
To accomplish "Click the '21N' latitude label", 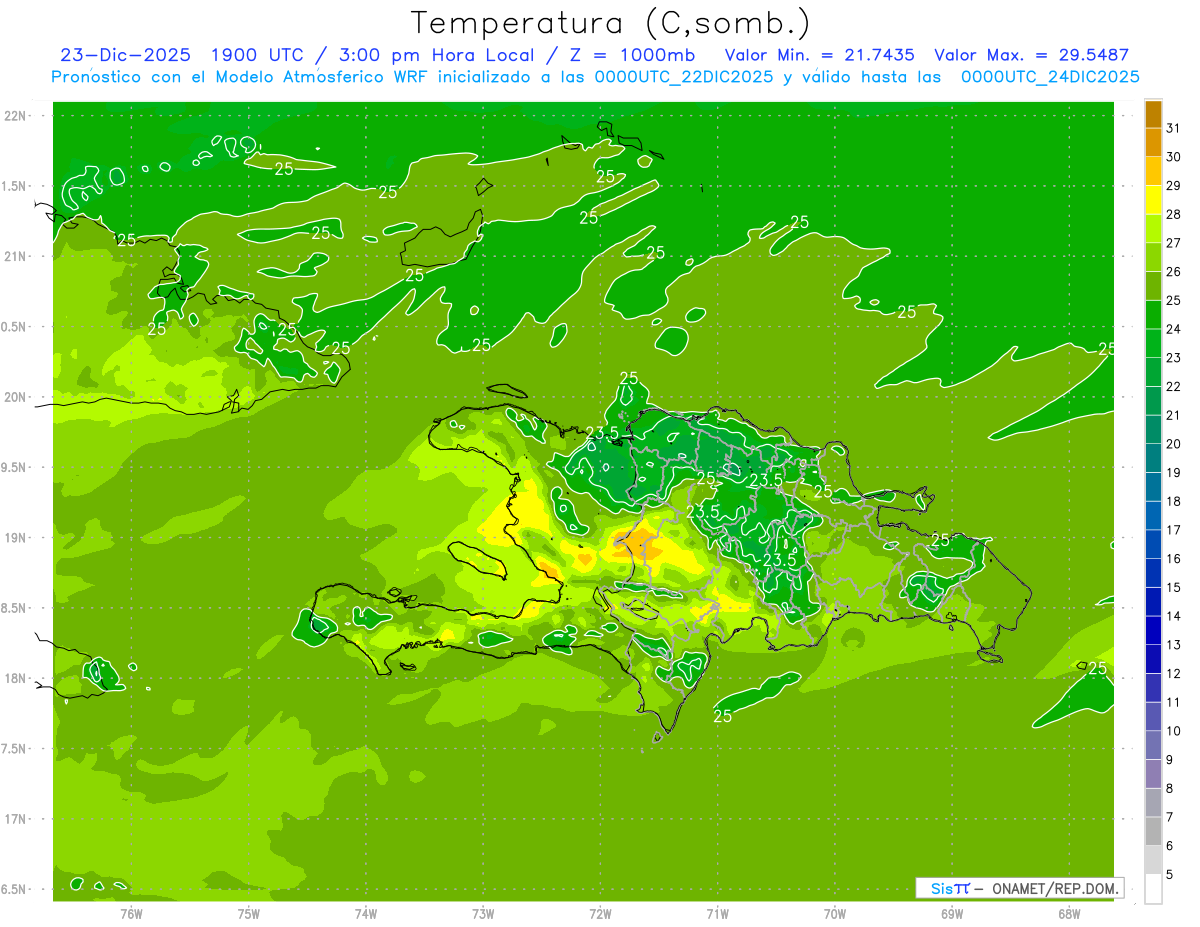I will click(16, 256).
